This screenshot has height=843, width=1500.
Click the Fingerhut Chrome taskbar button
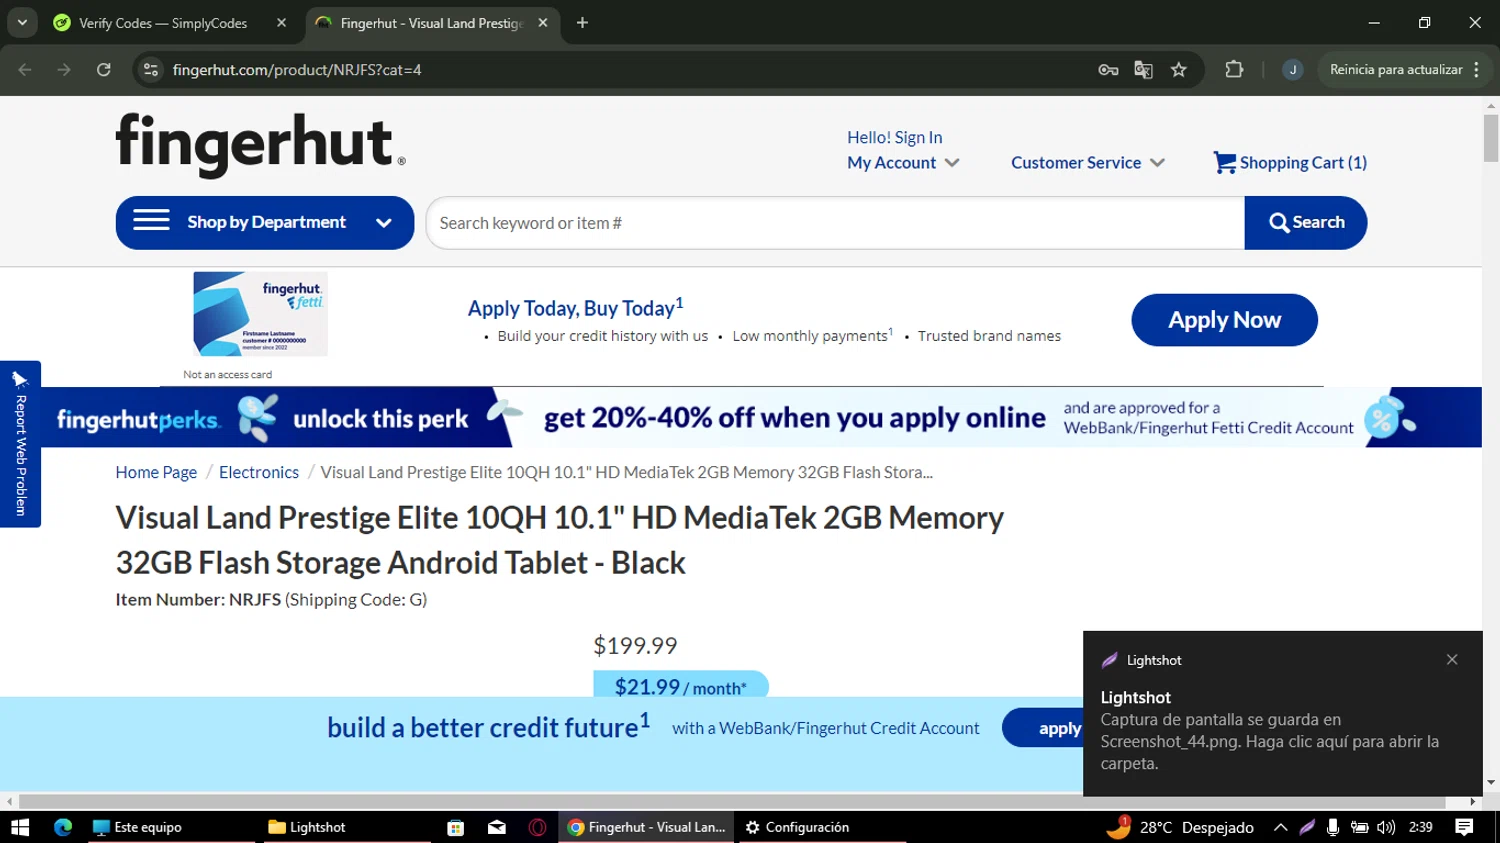point(646,827)
